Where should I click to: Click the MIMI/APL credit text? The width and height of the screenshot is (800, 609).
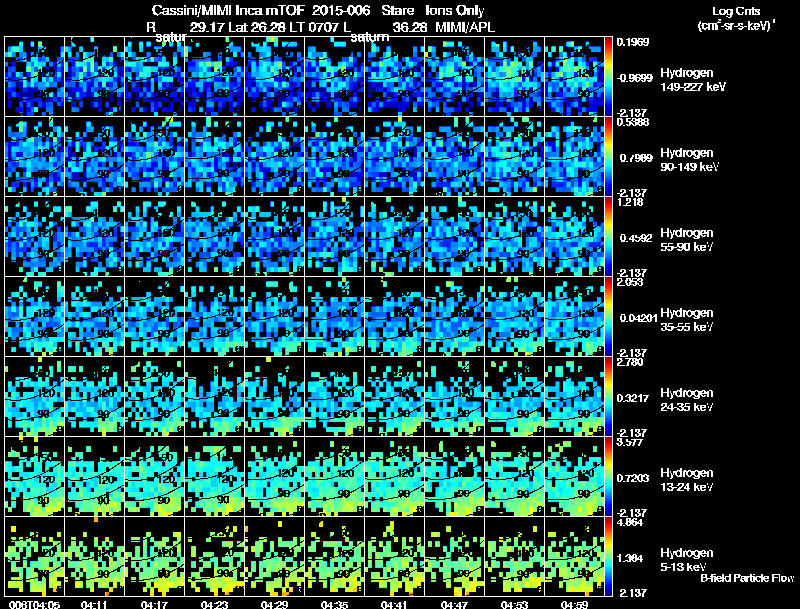tap(465, 27)
